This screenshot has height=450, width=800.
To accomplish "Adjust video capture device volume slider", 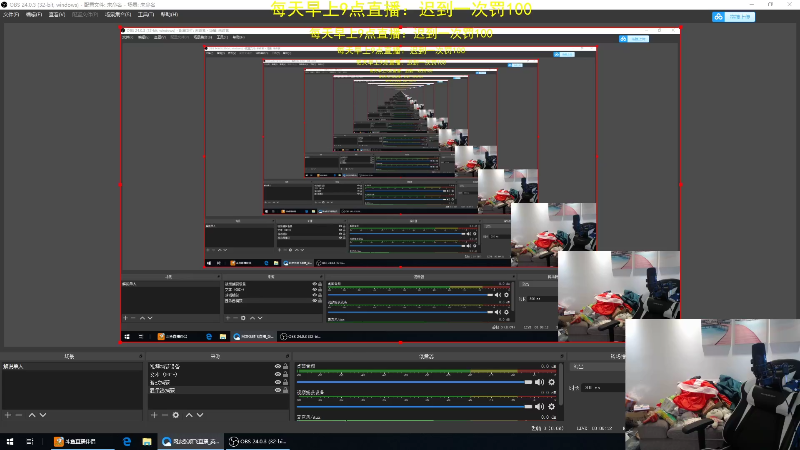I will pyautogui.click(x=414, y=407).
